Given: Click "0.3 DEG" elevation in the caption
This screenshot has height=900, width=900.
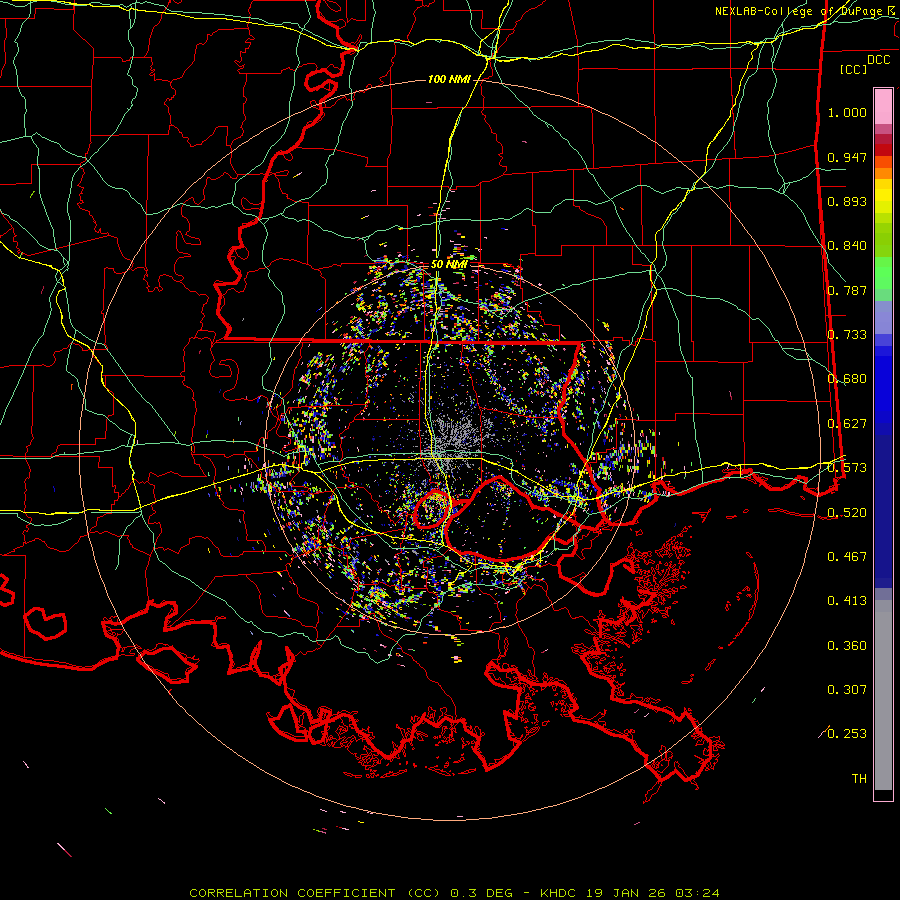Looking at the screenshot, I should coord(483,893).
